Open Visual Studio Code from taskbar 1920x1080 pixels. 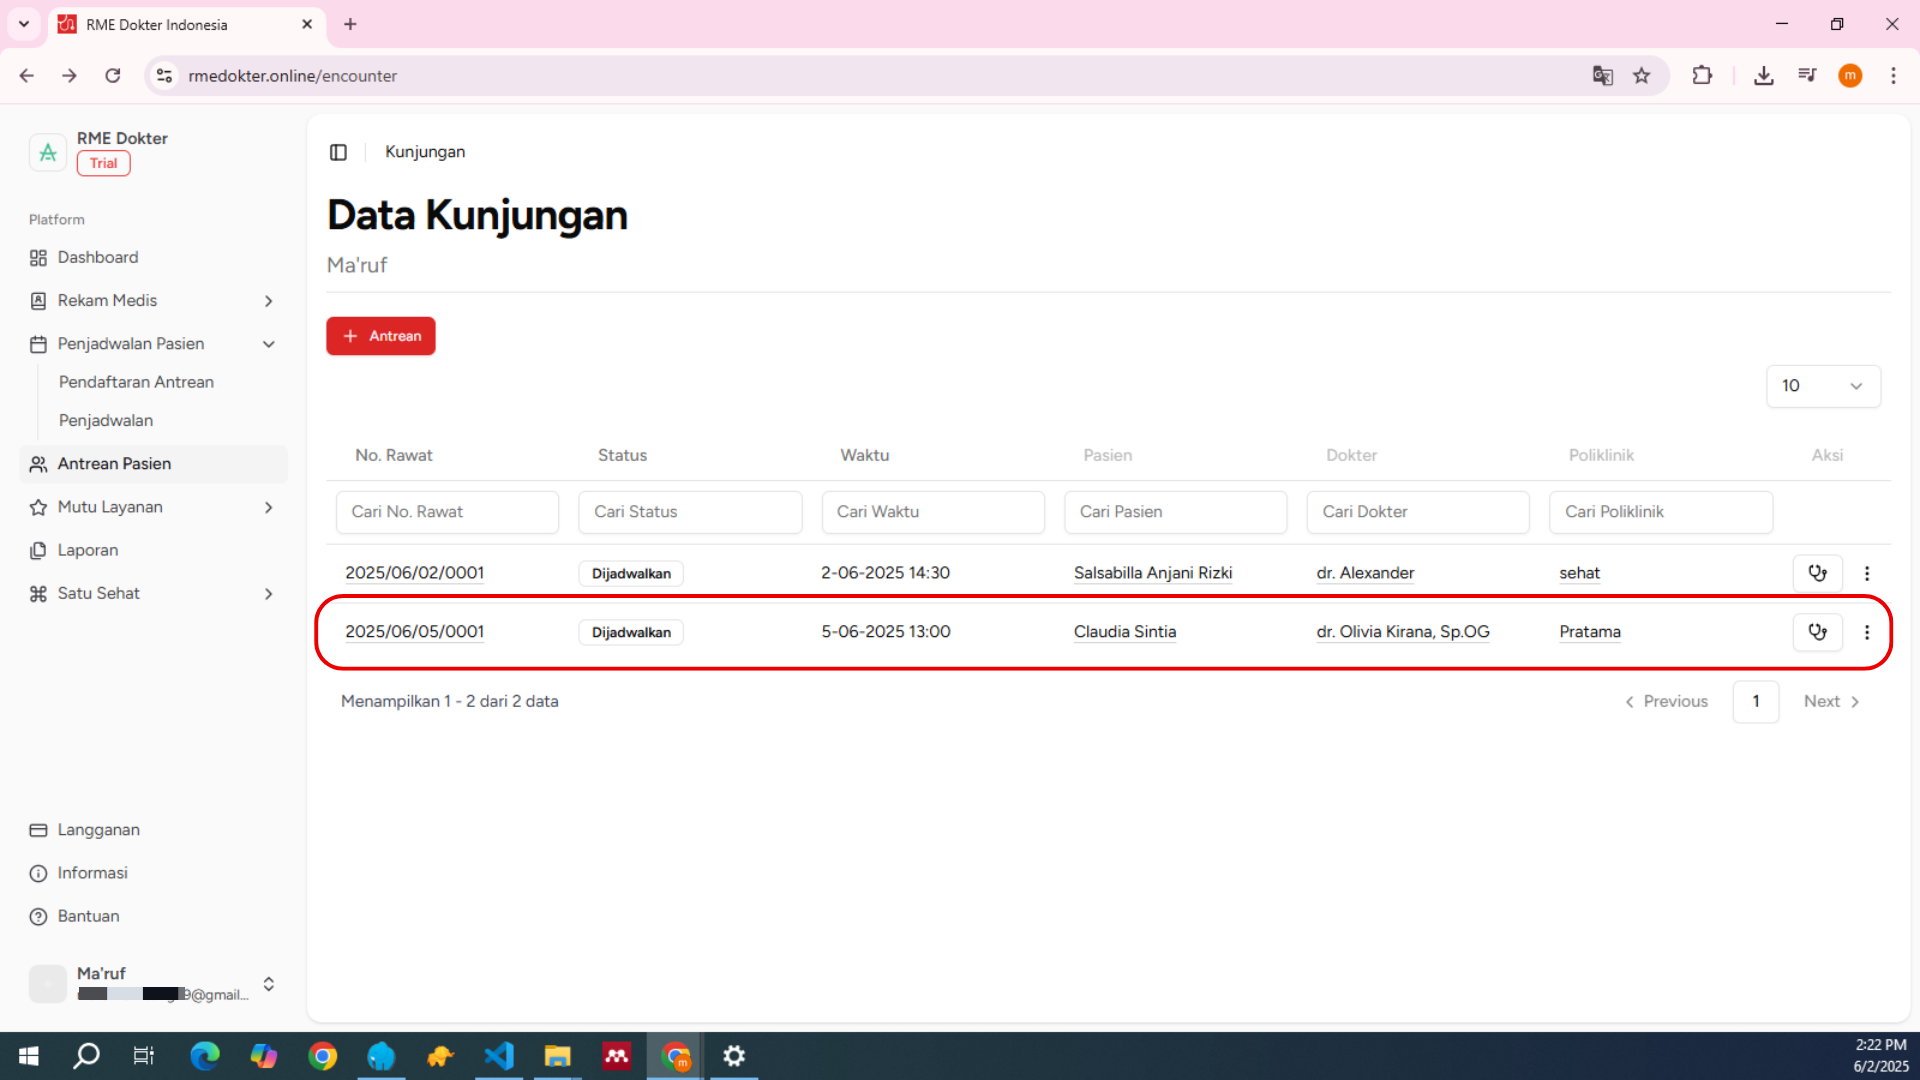499,1056
